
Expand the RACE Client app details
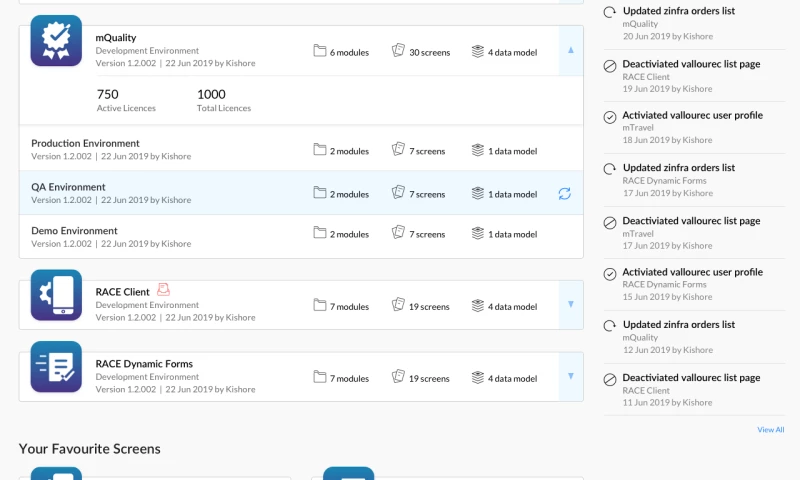click(570, 305)
